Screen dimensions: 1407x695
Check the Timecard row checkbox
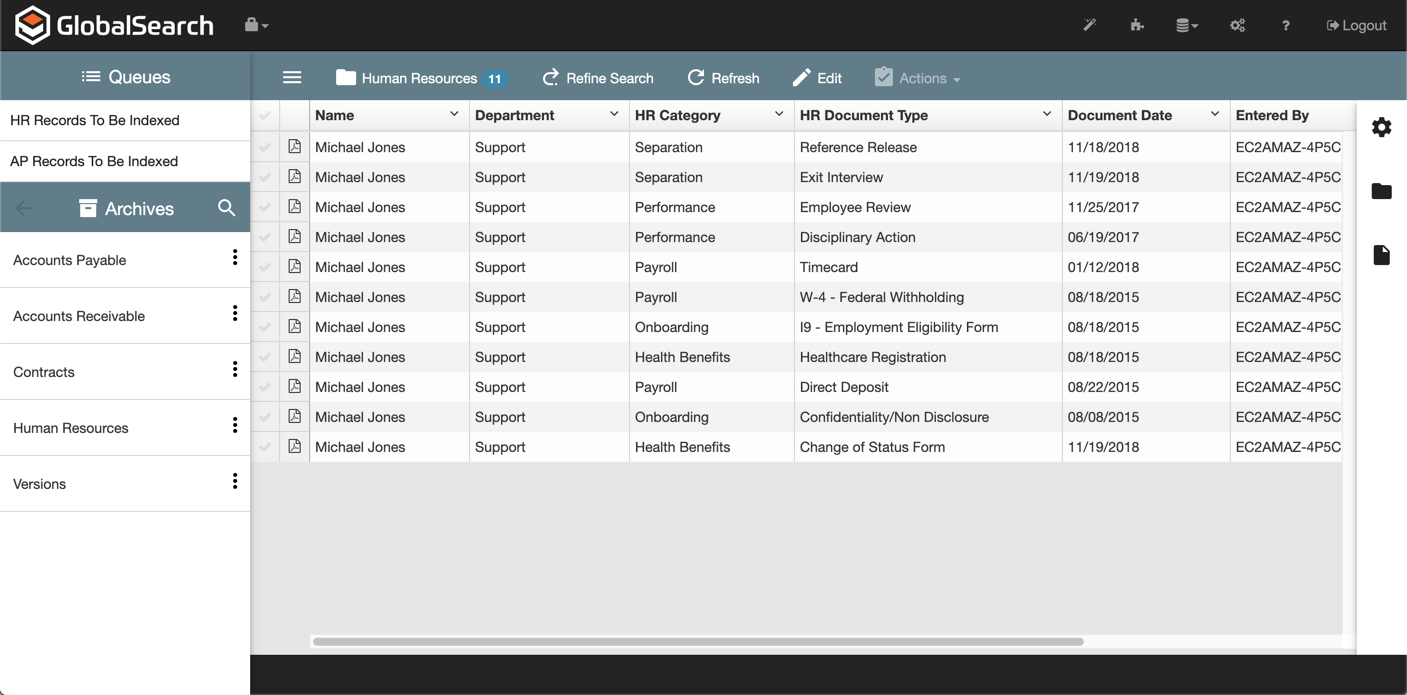coord(265,267)
